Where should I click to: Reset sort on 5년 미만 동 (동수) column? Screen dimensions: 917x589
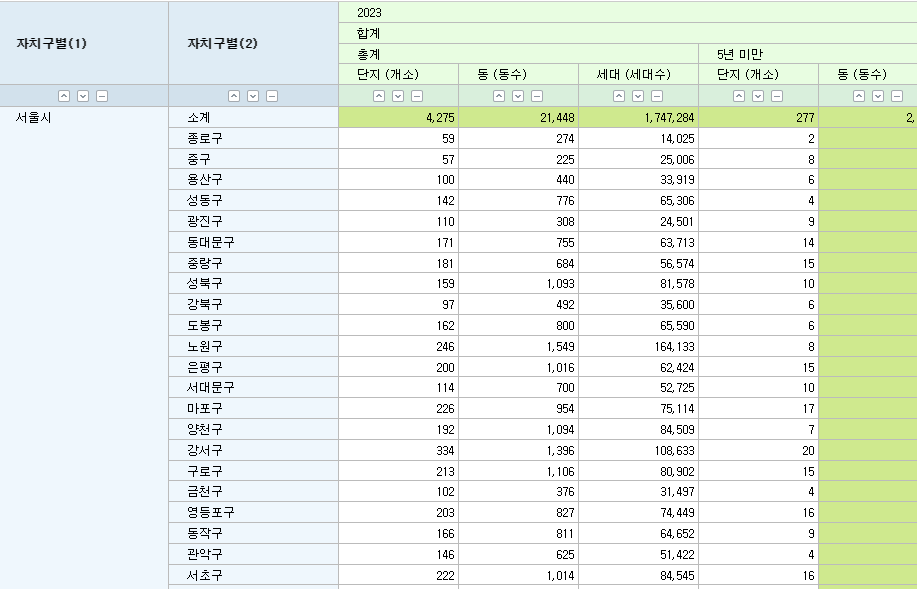[x=897, y=96]
